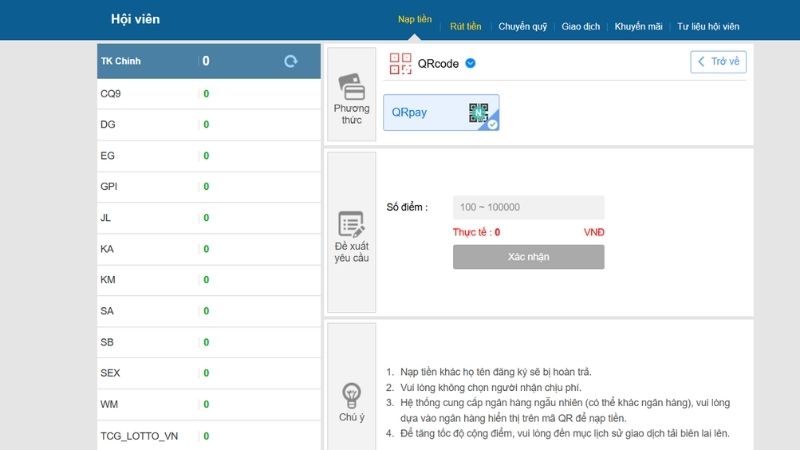Click the QRcode grid icon

(401, 64)
